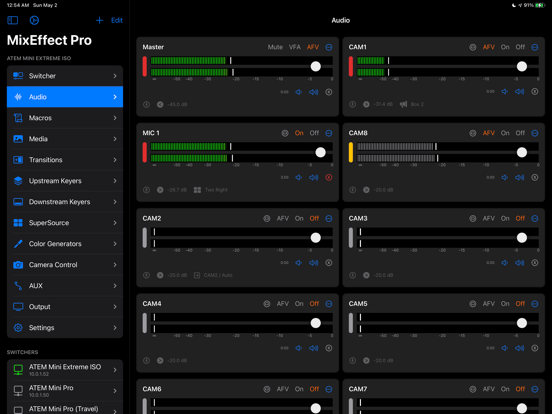This screenshot has height=414, width=552.
Task: Select ATEM Mini Pro (Travel) switcher
Action: point(65,409)
